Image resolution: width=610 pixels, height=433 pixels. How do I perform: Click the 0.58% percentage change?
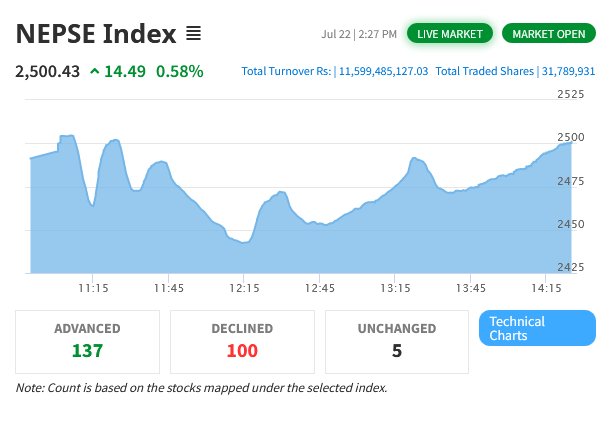click(x=180, y=71)
